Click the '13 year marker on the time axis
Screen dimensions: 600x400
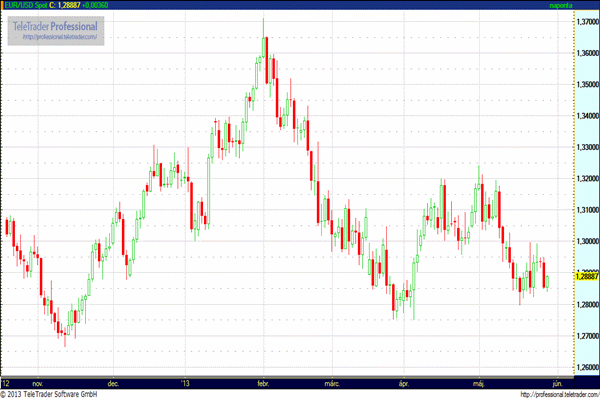185,382
